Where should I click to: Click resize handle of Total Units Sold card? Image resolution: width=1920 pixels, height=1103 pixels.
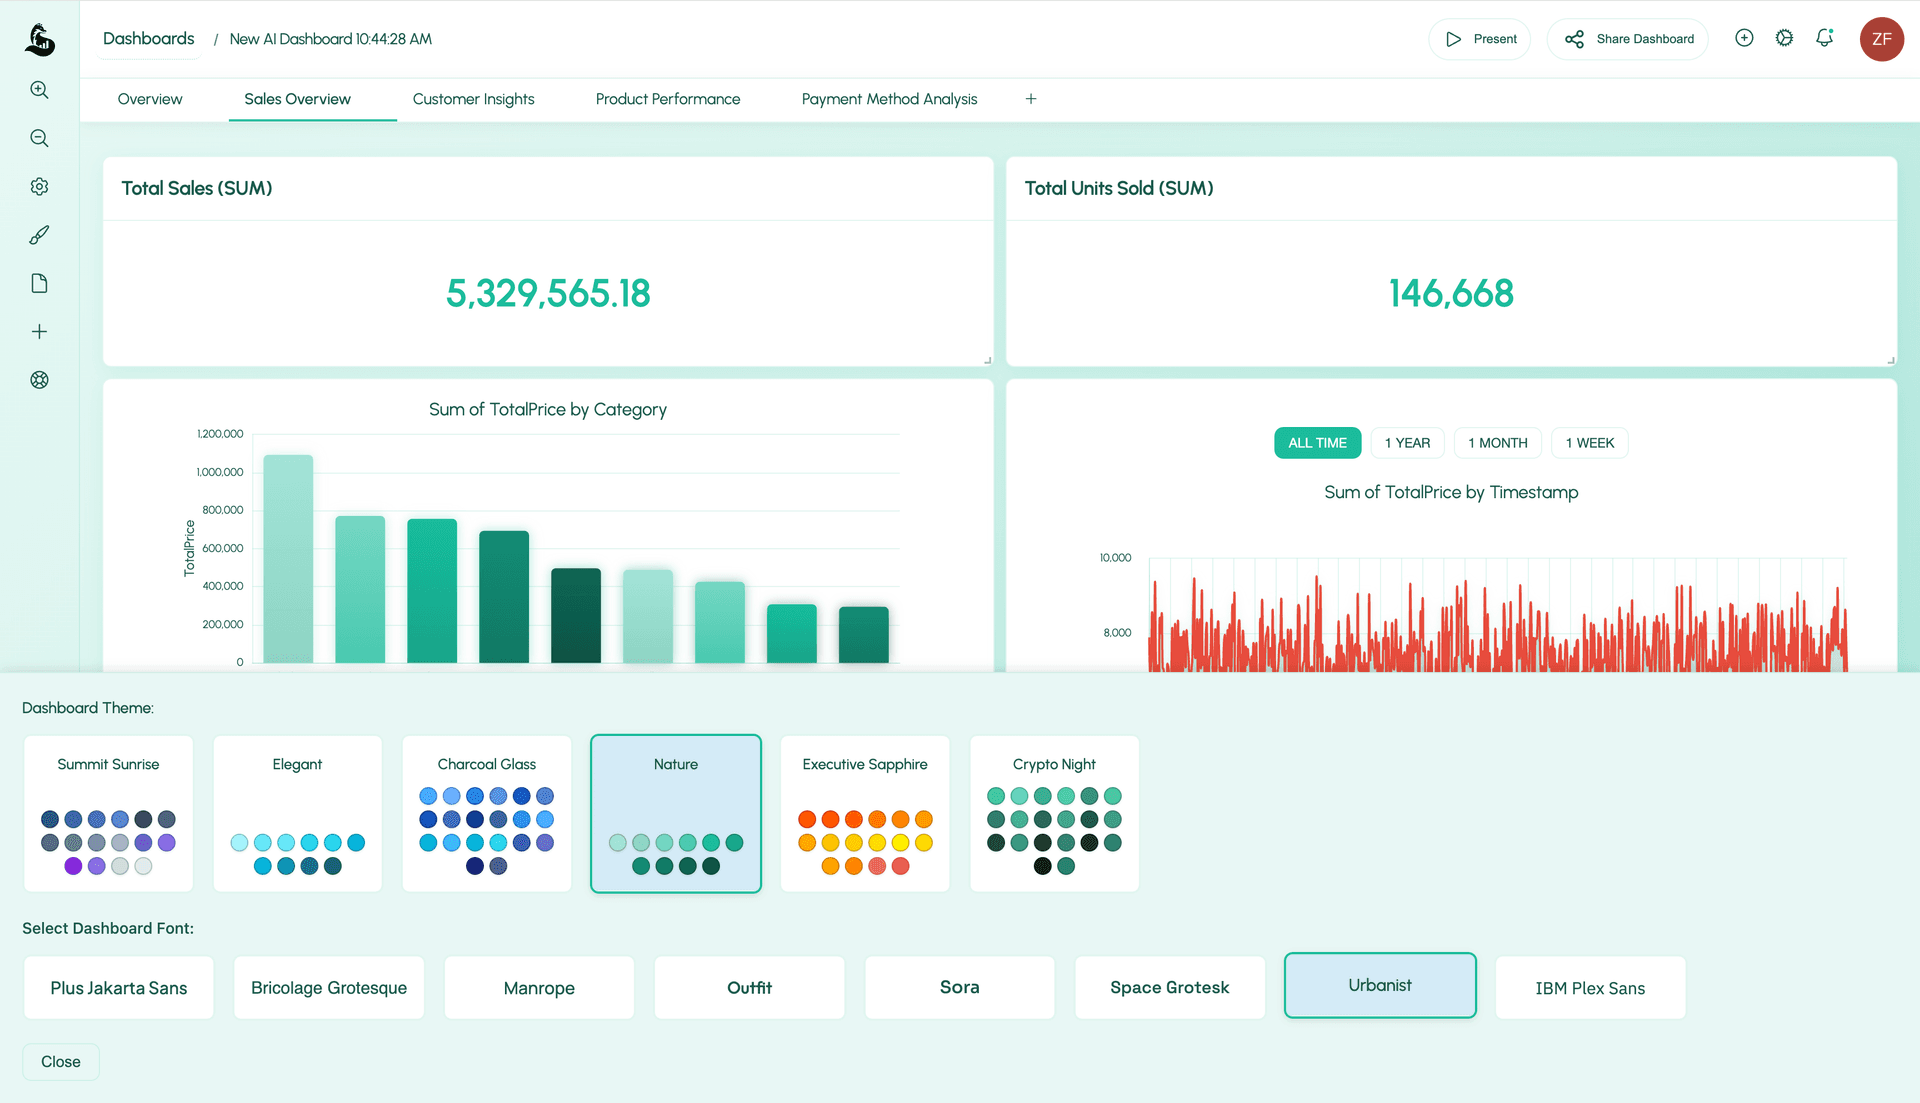click(1890, 360)
